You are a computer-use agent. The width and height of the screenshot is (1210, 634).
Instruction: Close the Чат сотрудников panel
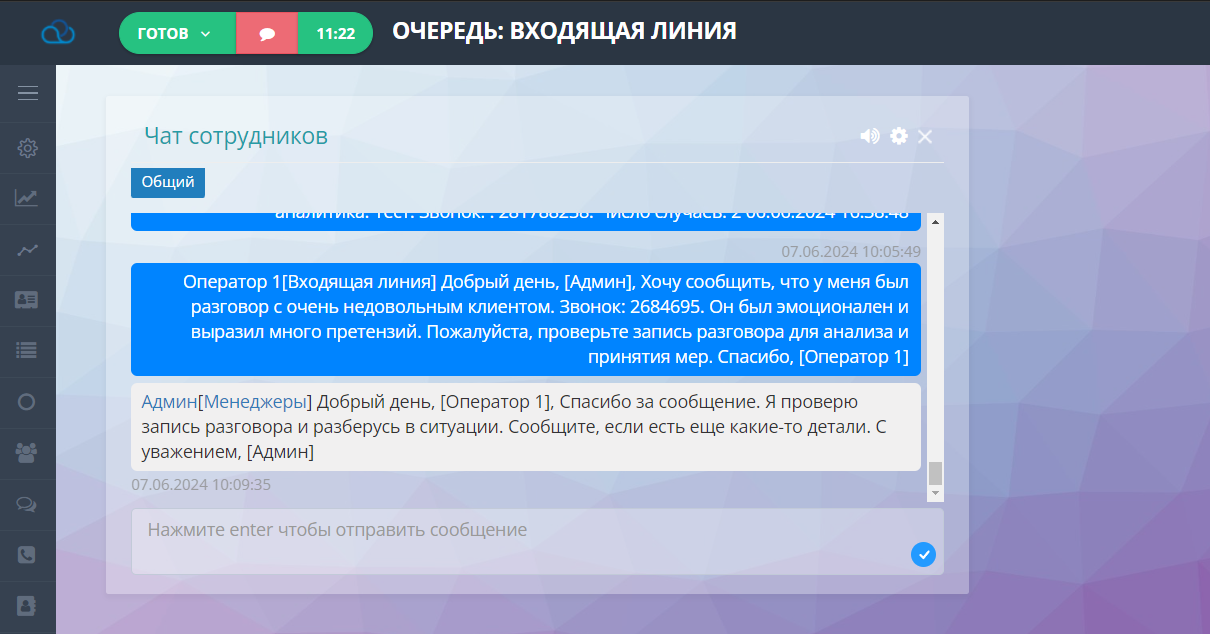(x=925, y=136)
